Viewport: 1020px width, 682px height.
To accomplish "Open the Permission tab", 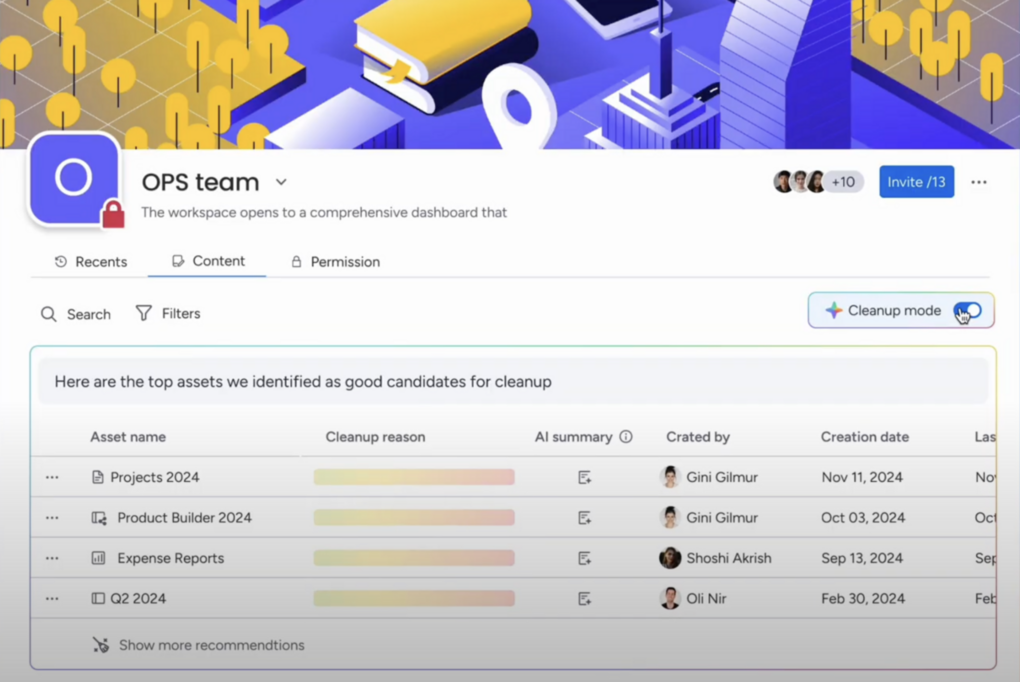I will pyautogui.click(x=335, y=262).
